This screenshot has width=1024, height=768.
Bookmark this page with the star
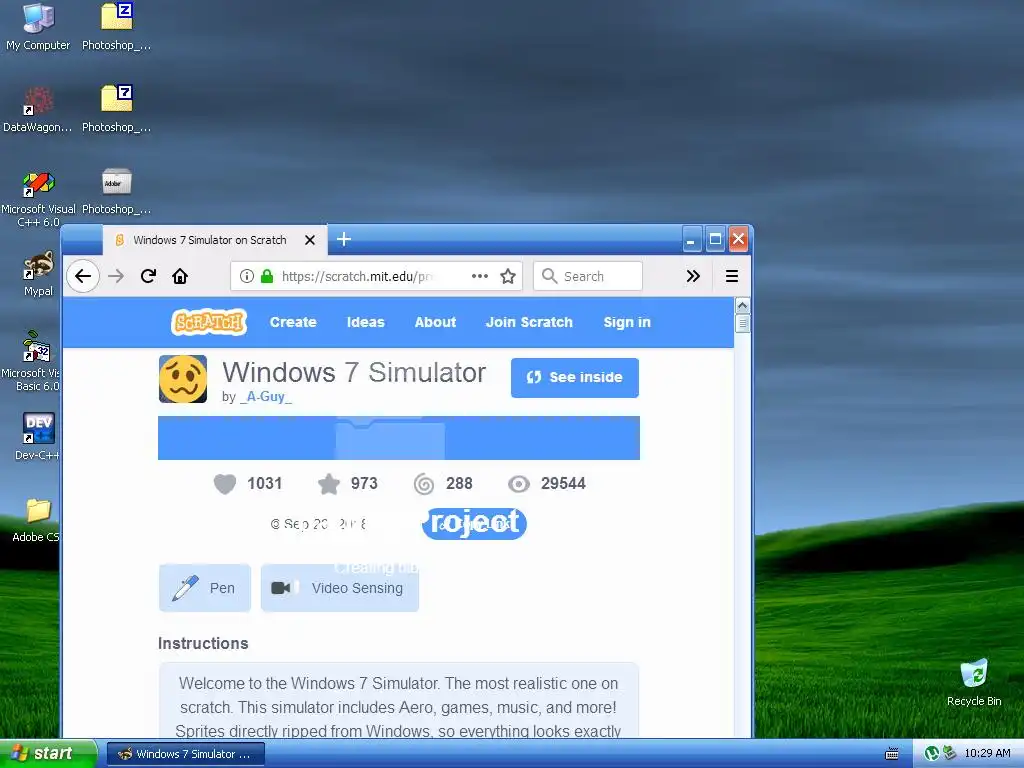click(x=508, y=276)
